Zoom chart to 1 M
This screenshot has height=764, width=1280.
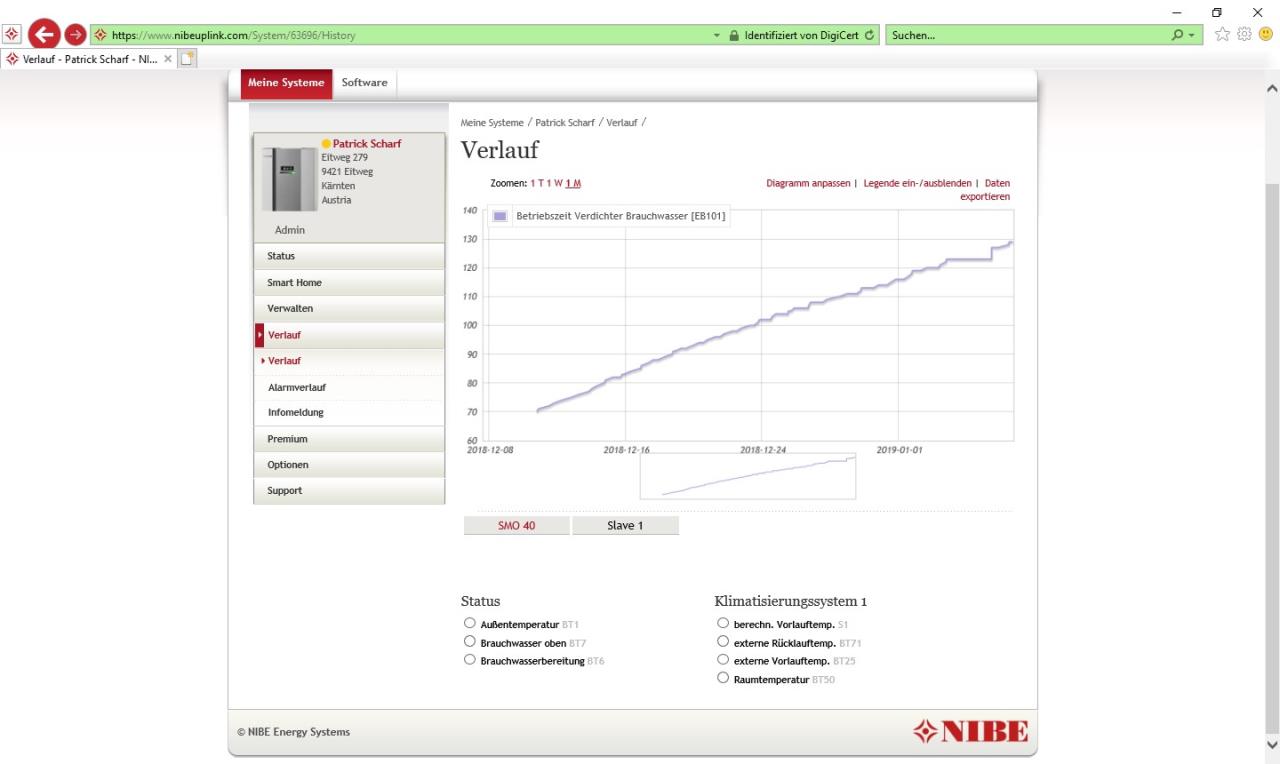tap(573, 184)
